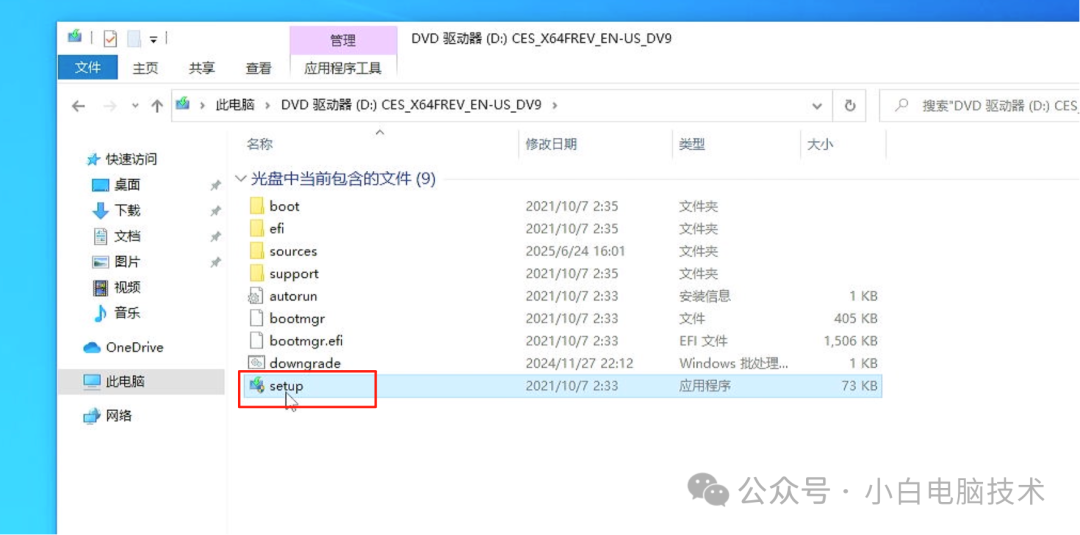Select the support folder icon
The width and height of the screenshot is (1080, 535).
256,273
